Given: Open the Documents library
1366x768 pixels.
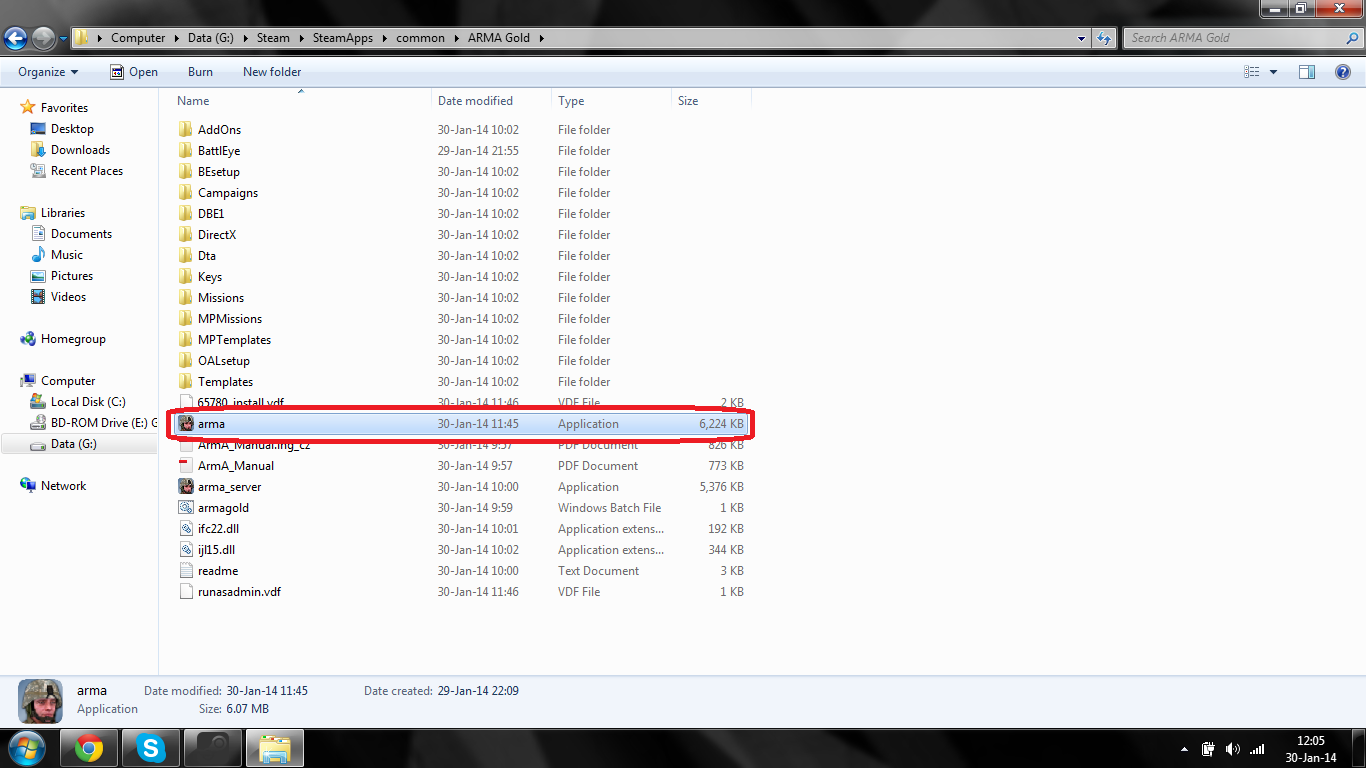Looking at the screenshot, I should click(x=81, y=234).
